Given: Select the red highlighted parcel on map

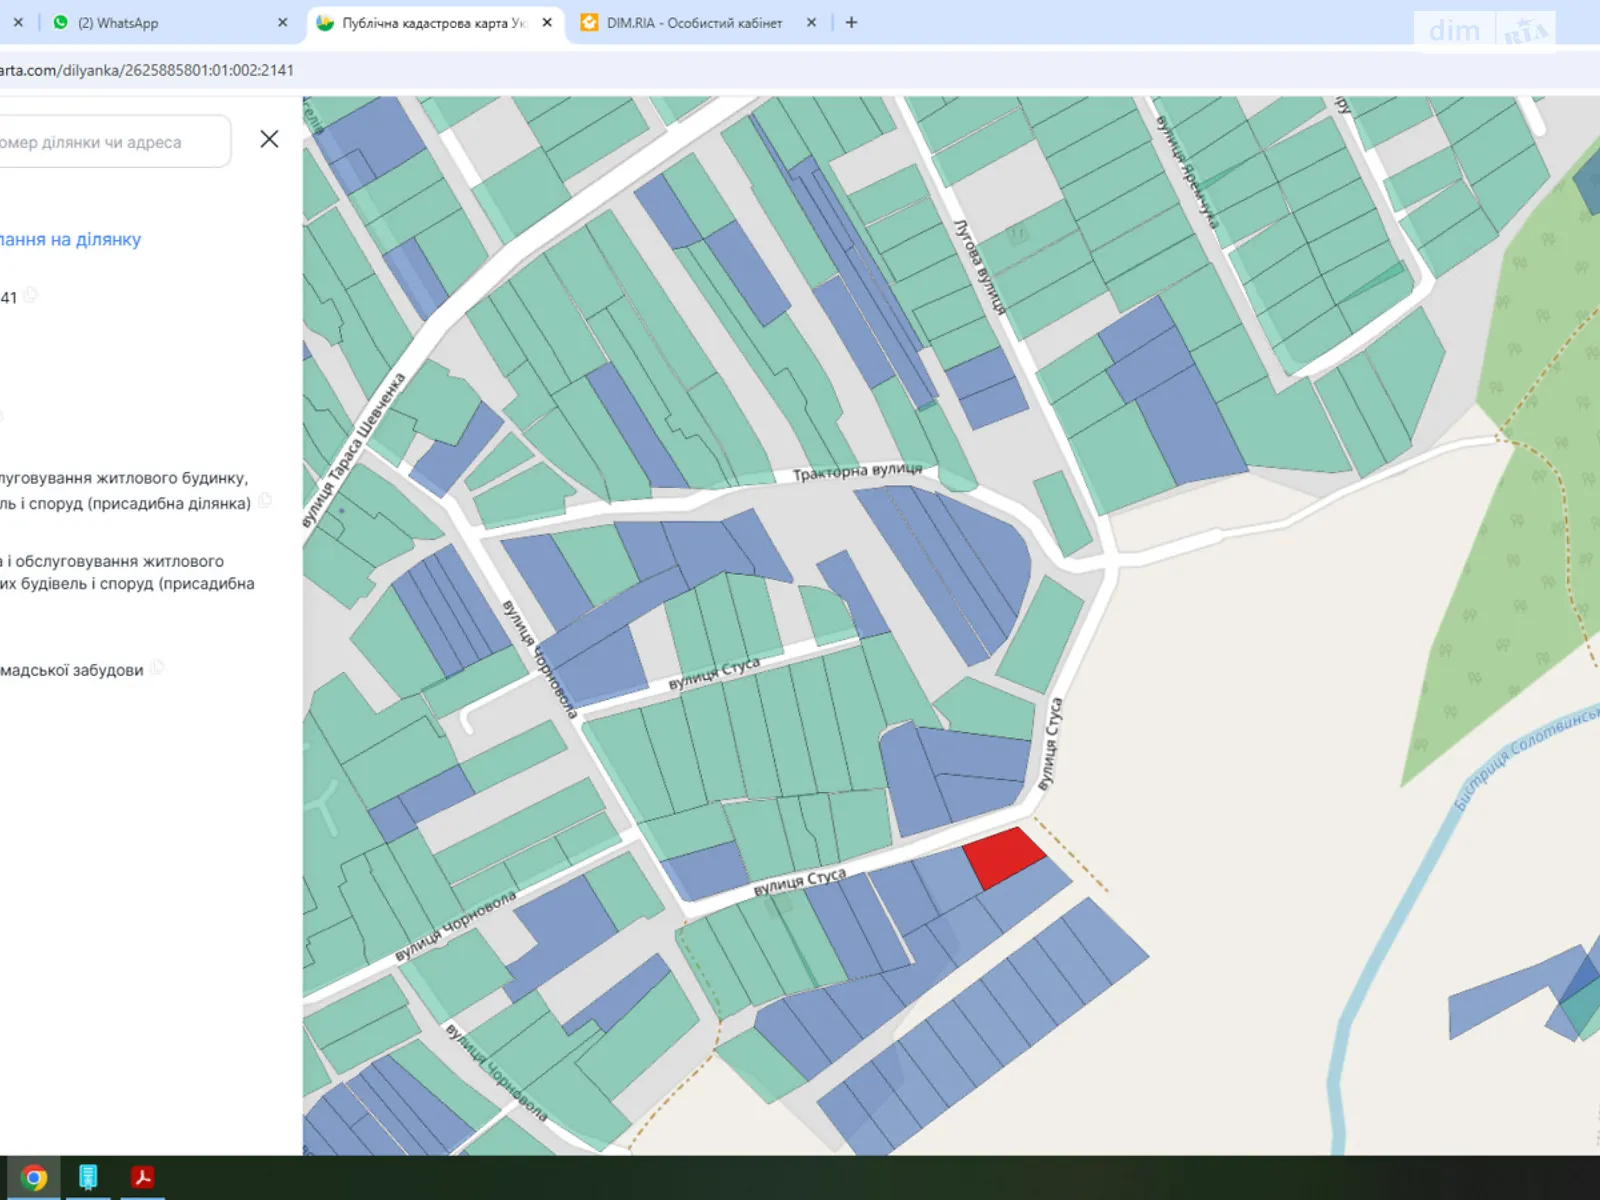Looking at the screenshot, I should [x=1003, y=856].
